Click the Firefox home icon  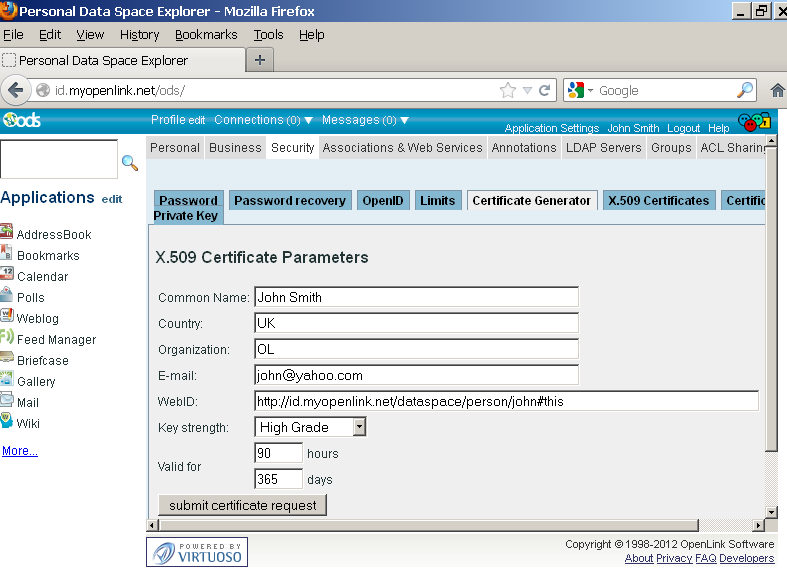click(x=777, y=90)
